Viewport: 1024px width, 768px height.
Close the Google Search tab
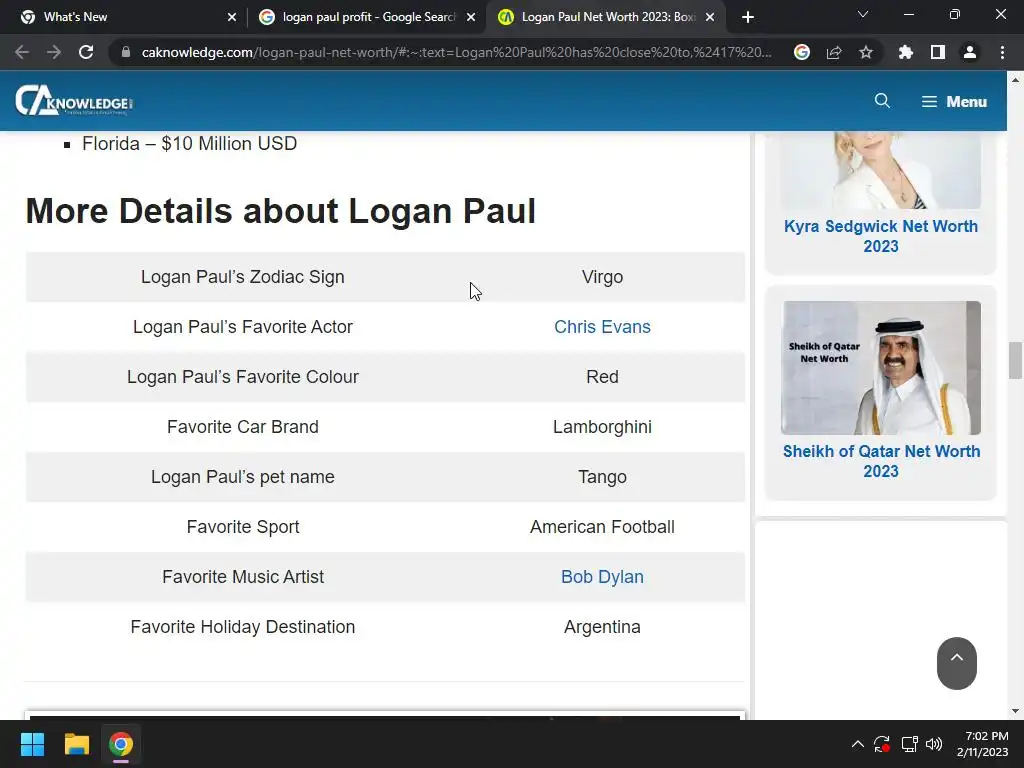(471, 17)
